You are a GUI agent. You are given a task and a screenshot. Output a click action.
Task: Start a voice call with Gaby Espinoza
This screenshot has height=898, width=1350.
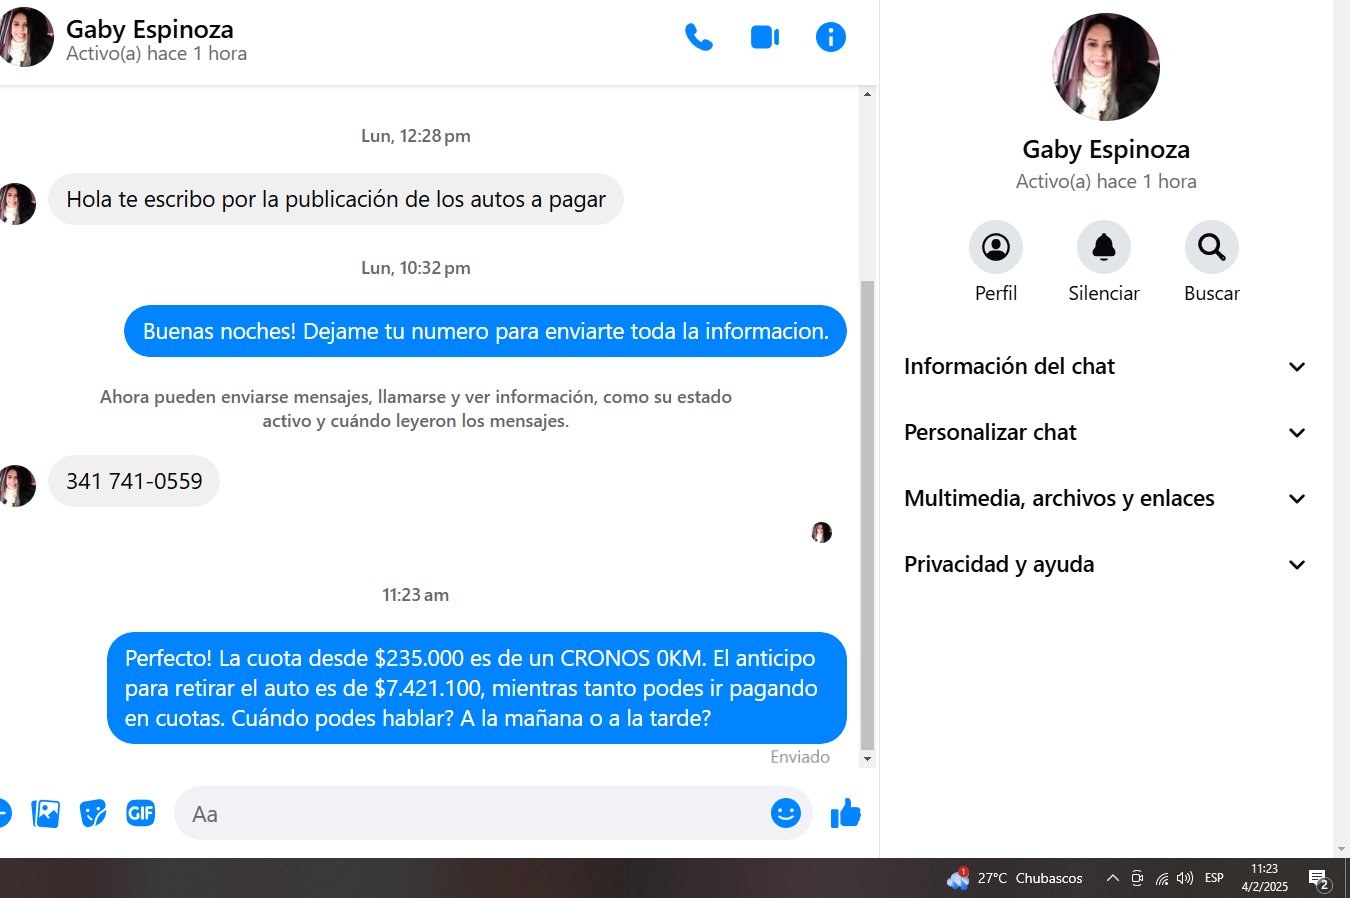pos(698,38)
